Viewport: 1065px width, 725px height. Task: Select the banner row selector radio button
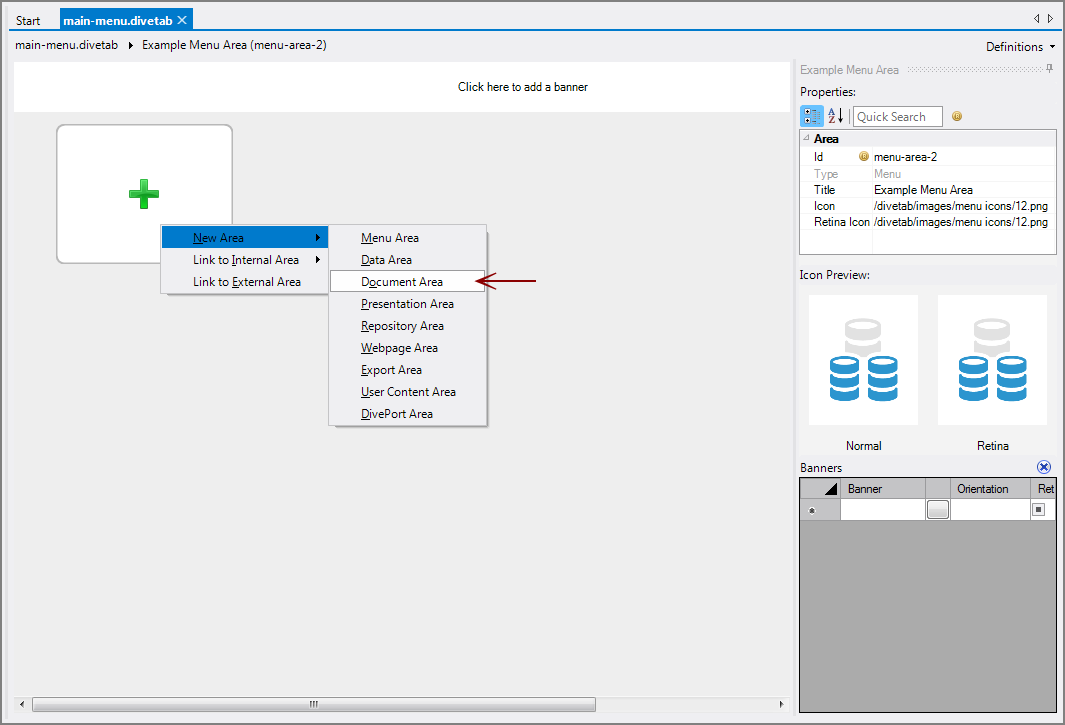click(811, 509)
